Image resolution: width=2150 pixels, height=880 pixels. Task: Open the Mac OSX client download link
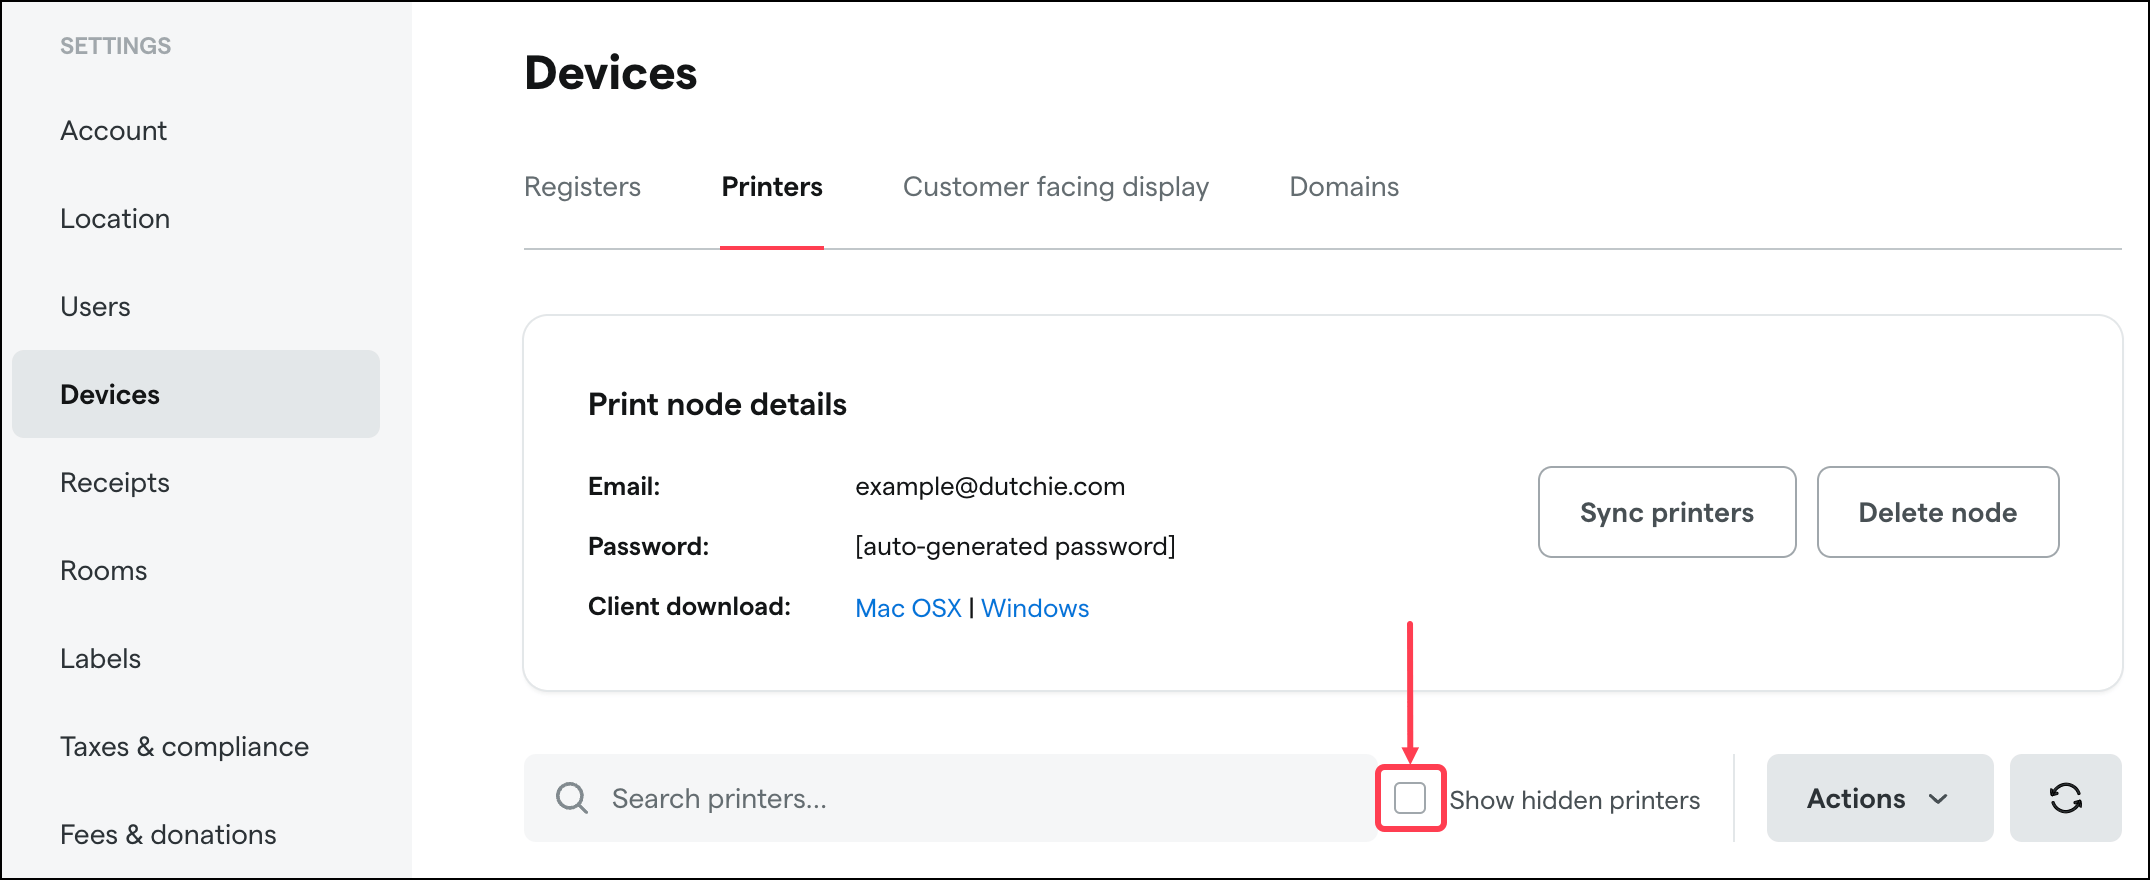(907, 607)
